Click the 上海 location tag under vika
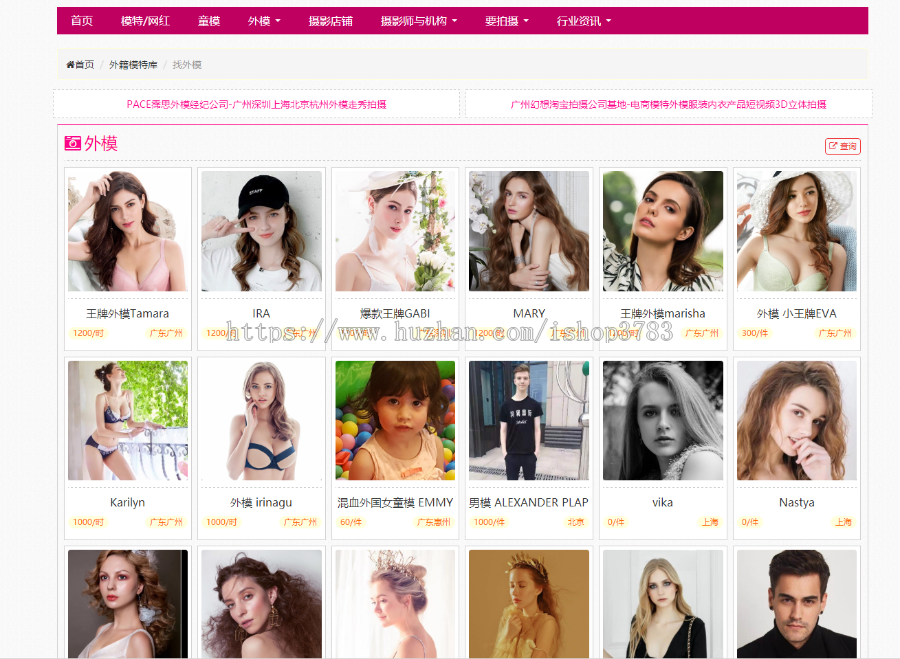Viewport: 900px width, 659px height. (710, 522)
